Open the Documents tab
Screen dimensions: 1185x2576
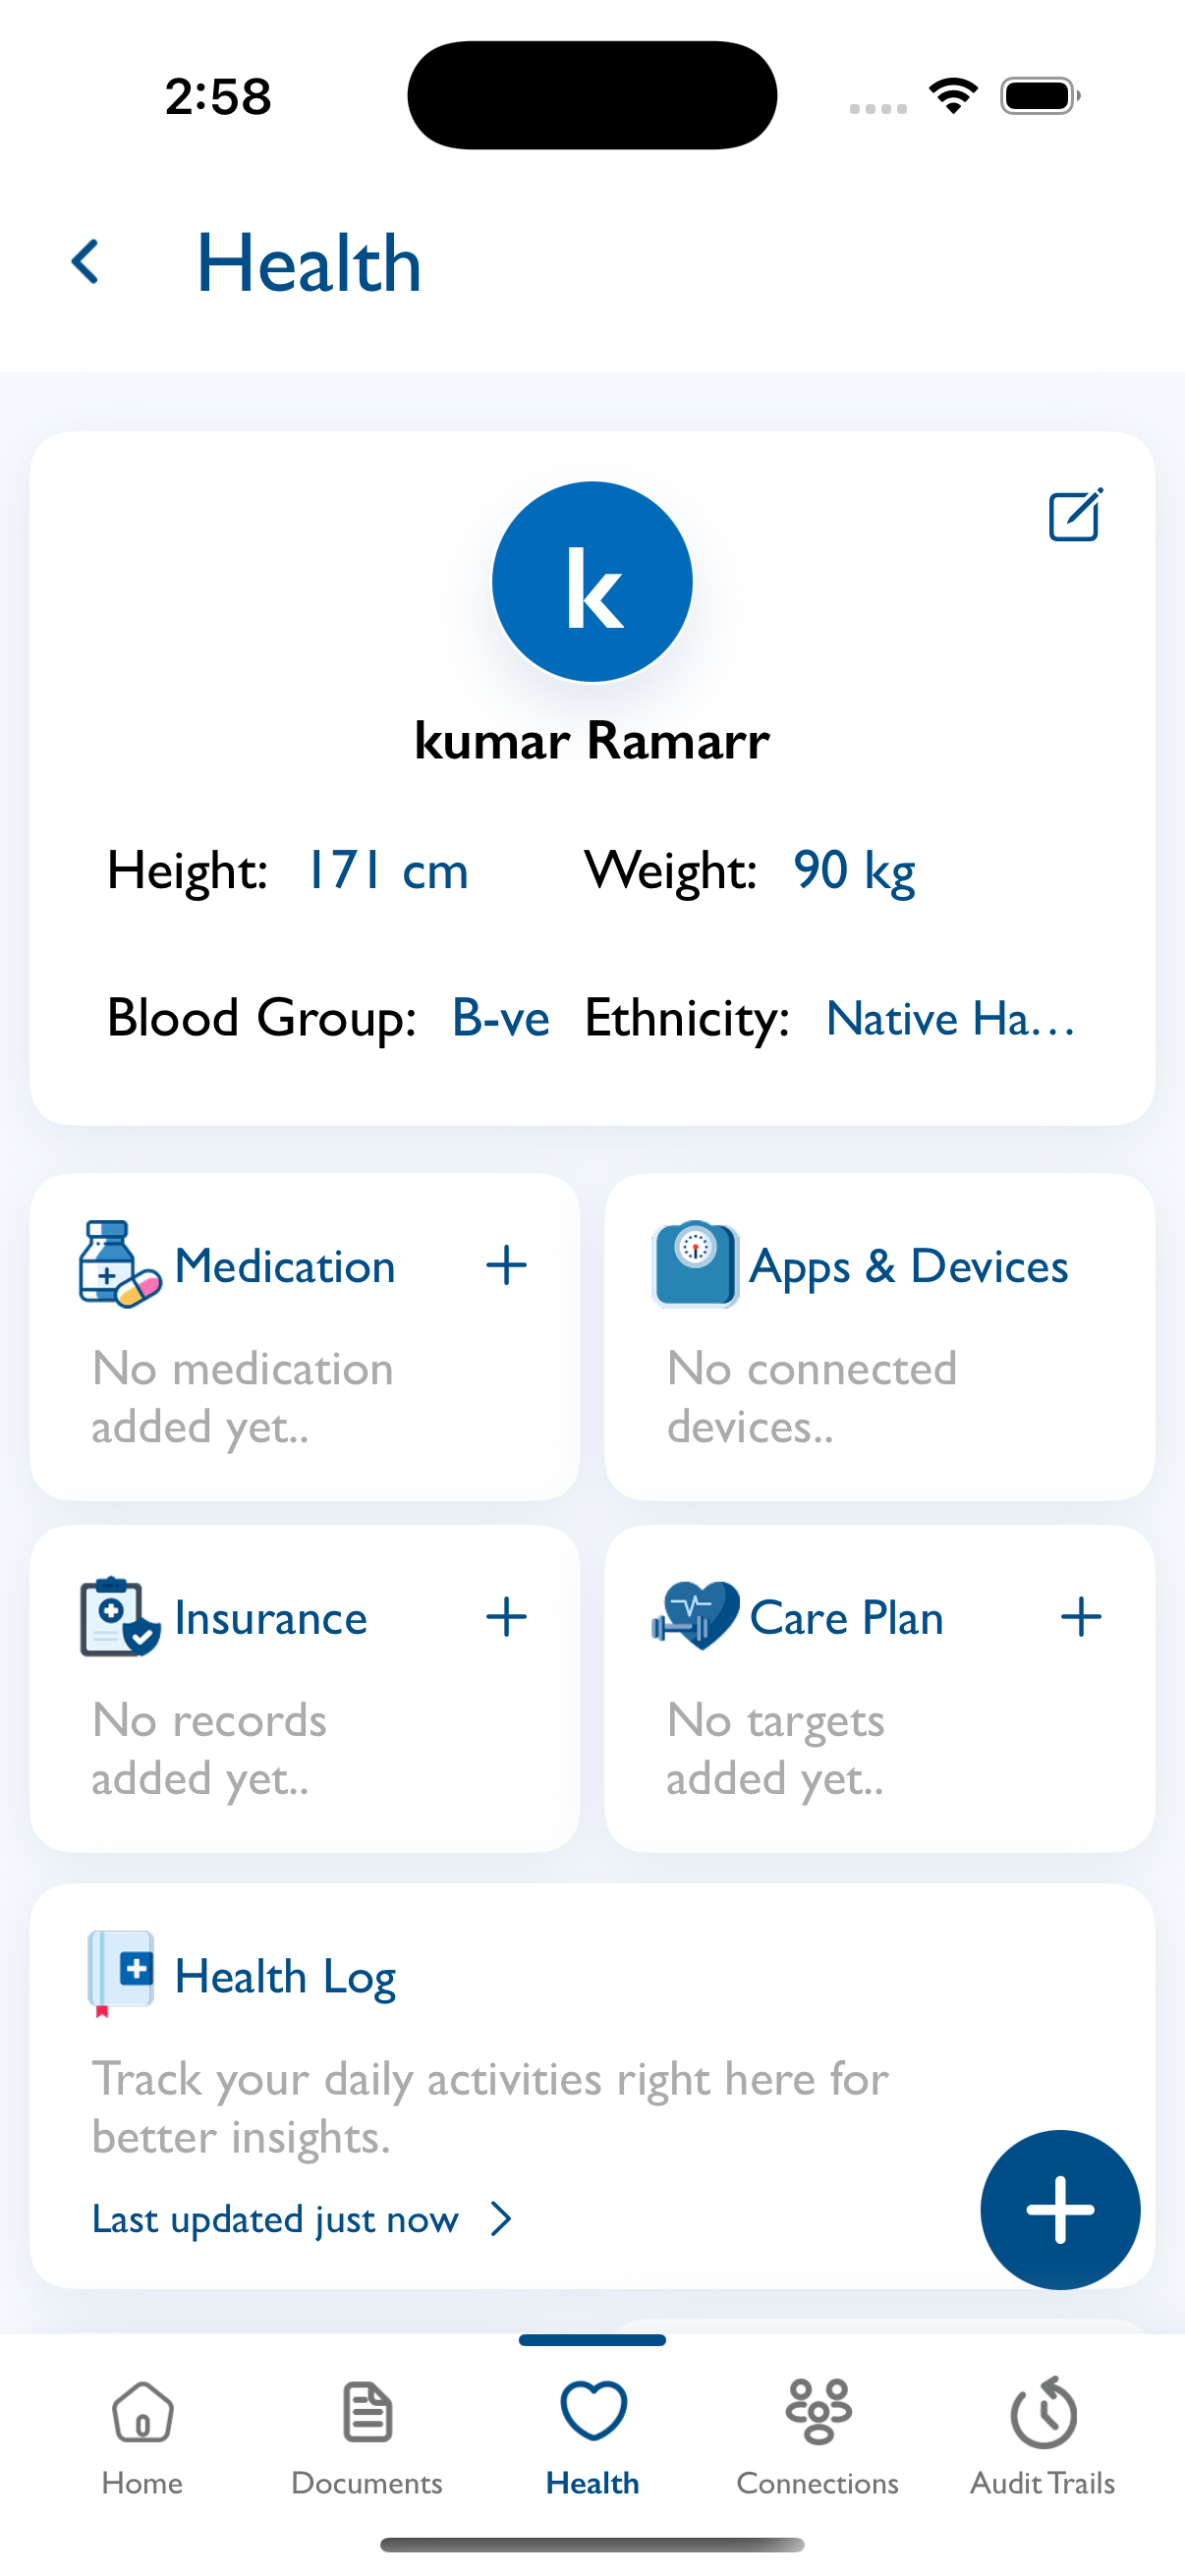tap(367, 2436)
